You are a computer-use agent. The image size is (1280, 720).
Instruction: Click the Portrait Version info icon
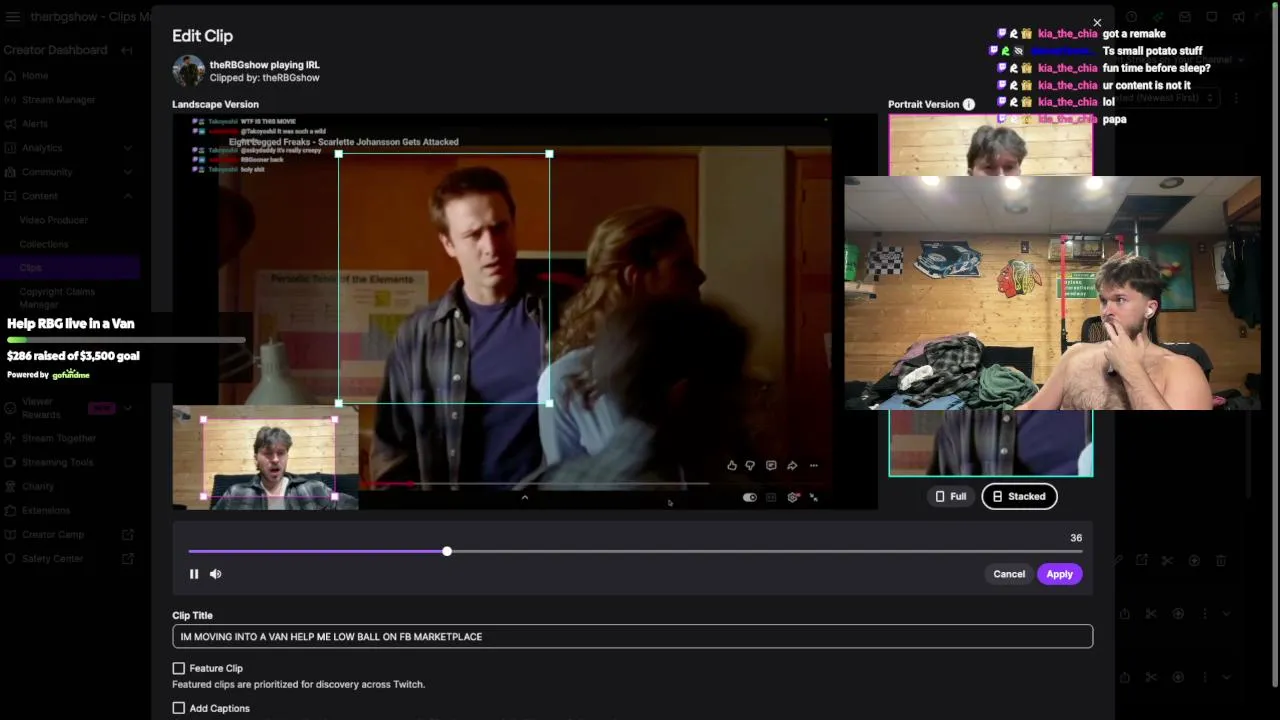pos(968,104)
